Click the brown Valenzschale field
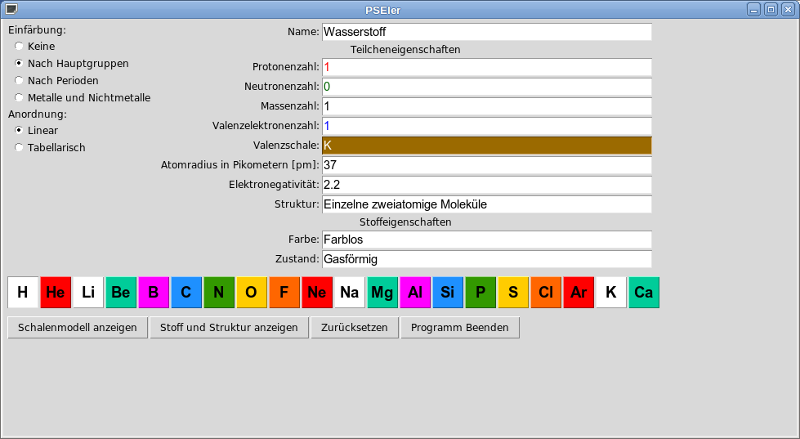 coord(486,145)
